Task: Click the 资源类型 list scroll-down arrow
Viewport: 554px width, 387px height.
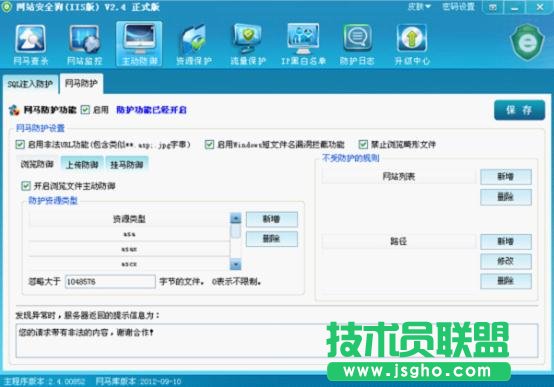Action: [x=235, y=264]
